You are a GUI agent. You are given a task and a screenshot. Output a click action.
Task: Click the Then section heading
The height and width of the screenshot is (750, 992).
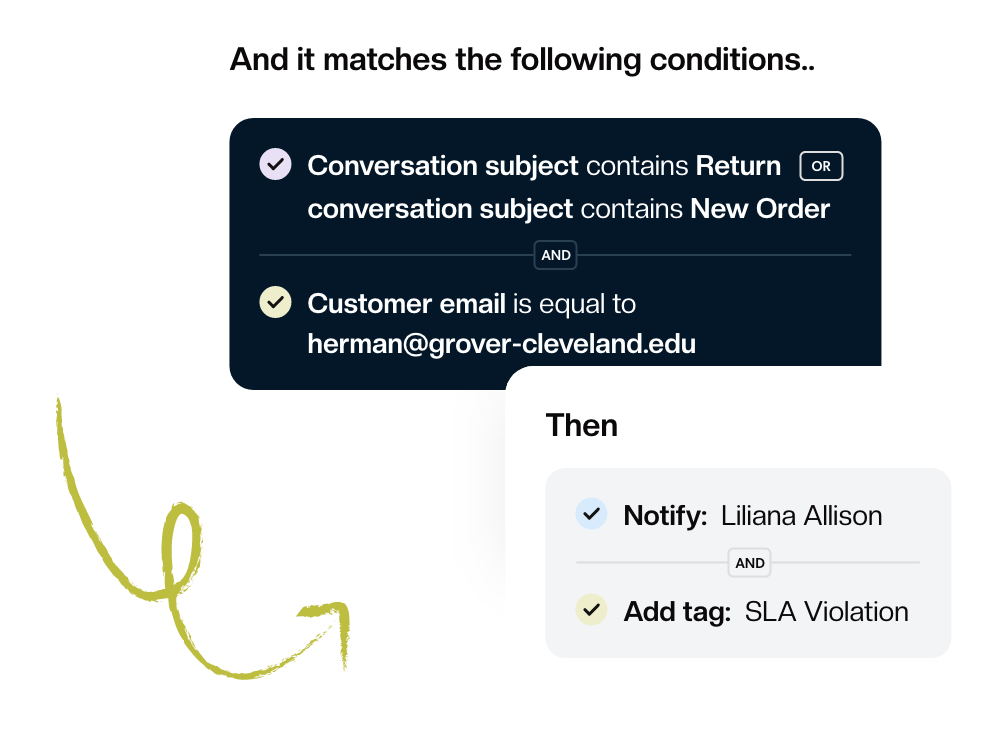pos(582,425)
